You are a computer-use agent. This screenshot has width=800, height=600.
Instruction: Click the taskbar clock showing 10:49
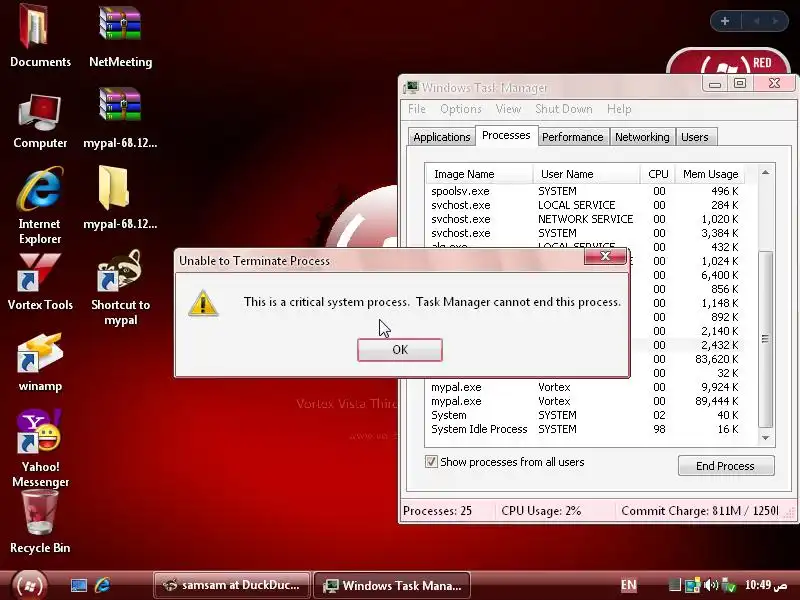click(x=765, y=585)
